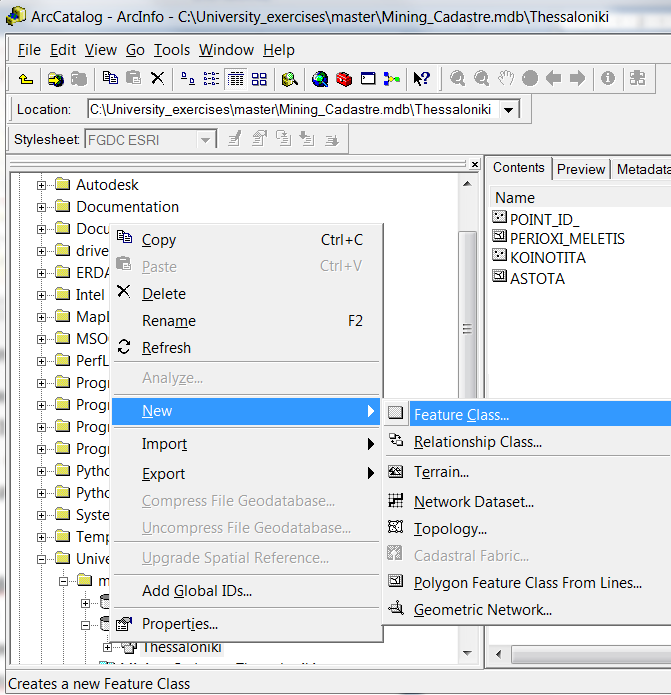Image resolution: width=671 pixels, height=695 pixels.
Task: Click the Refresh icon in context menu
Action: (x=124, y=347)
